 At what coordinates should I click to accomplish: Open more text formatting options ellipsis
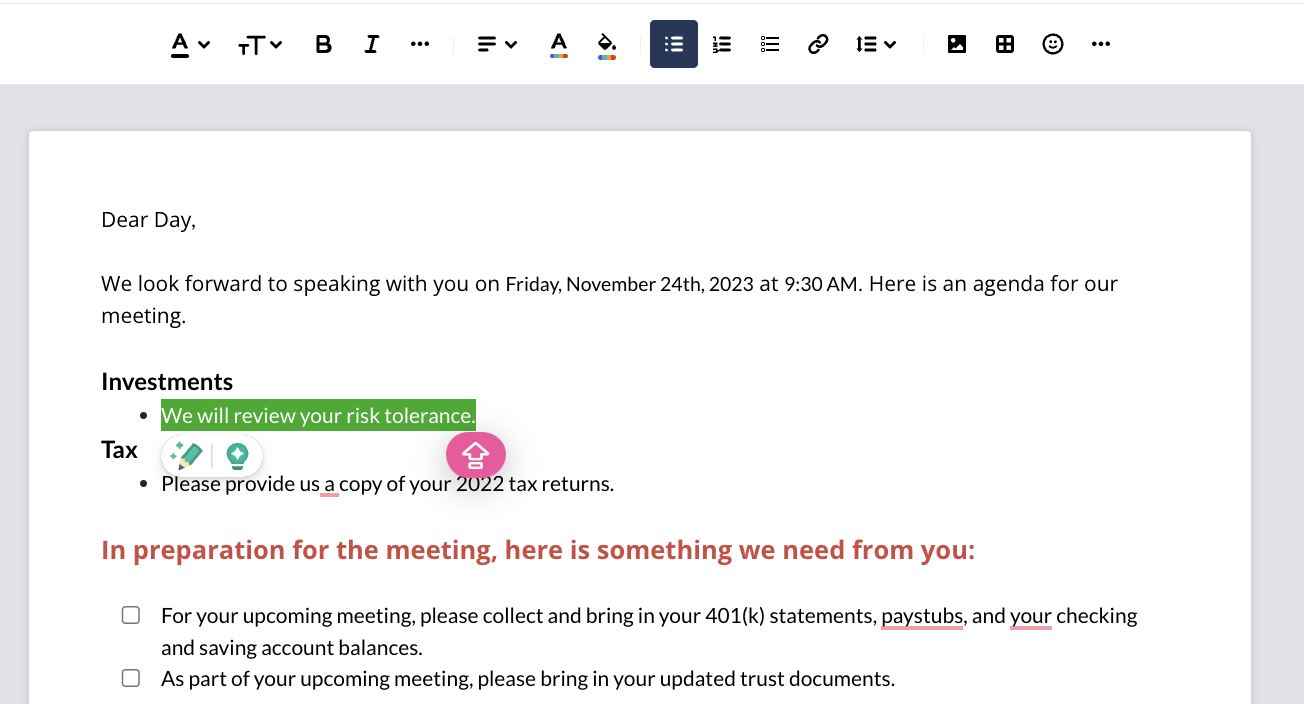click(420, 44)
